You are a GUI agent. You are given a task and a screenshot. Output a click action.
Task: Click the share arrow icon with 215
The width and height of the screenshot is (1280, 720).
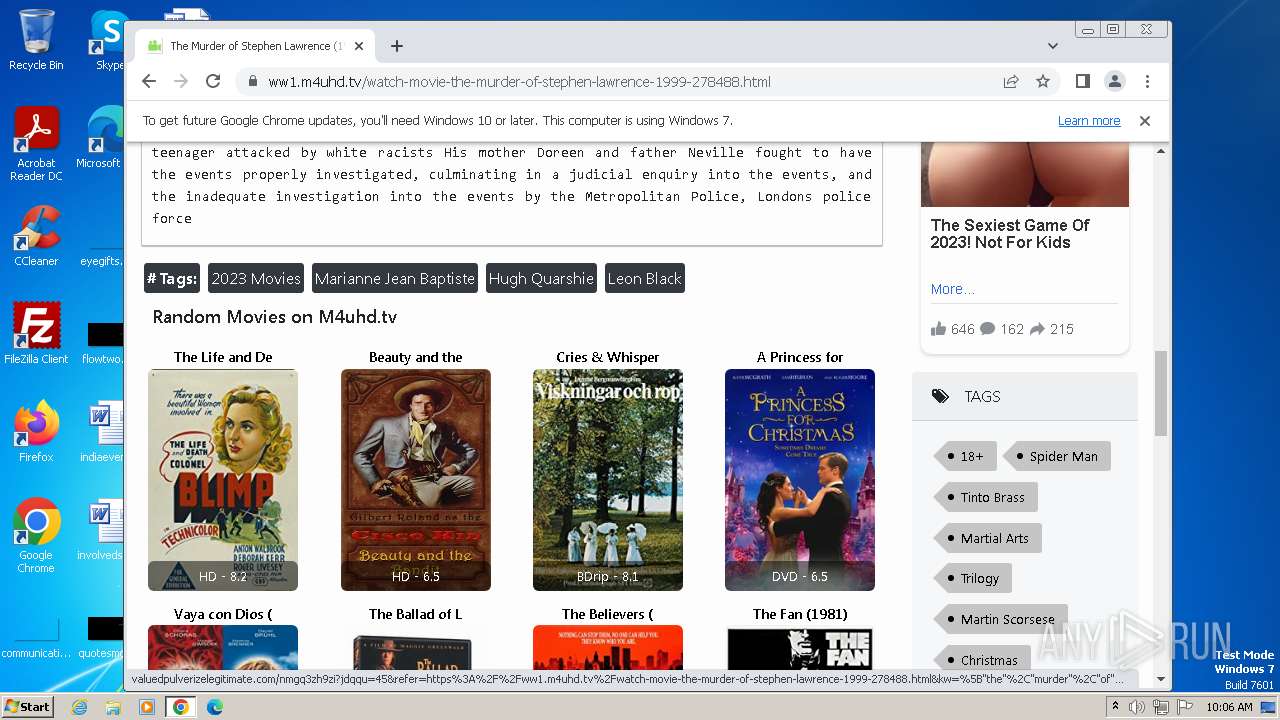[x=1037, y=329]
